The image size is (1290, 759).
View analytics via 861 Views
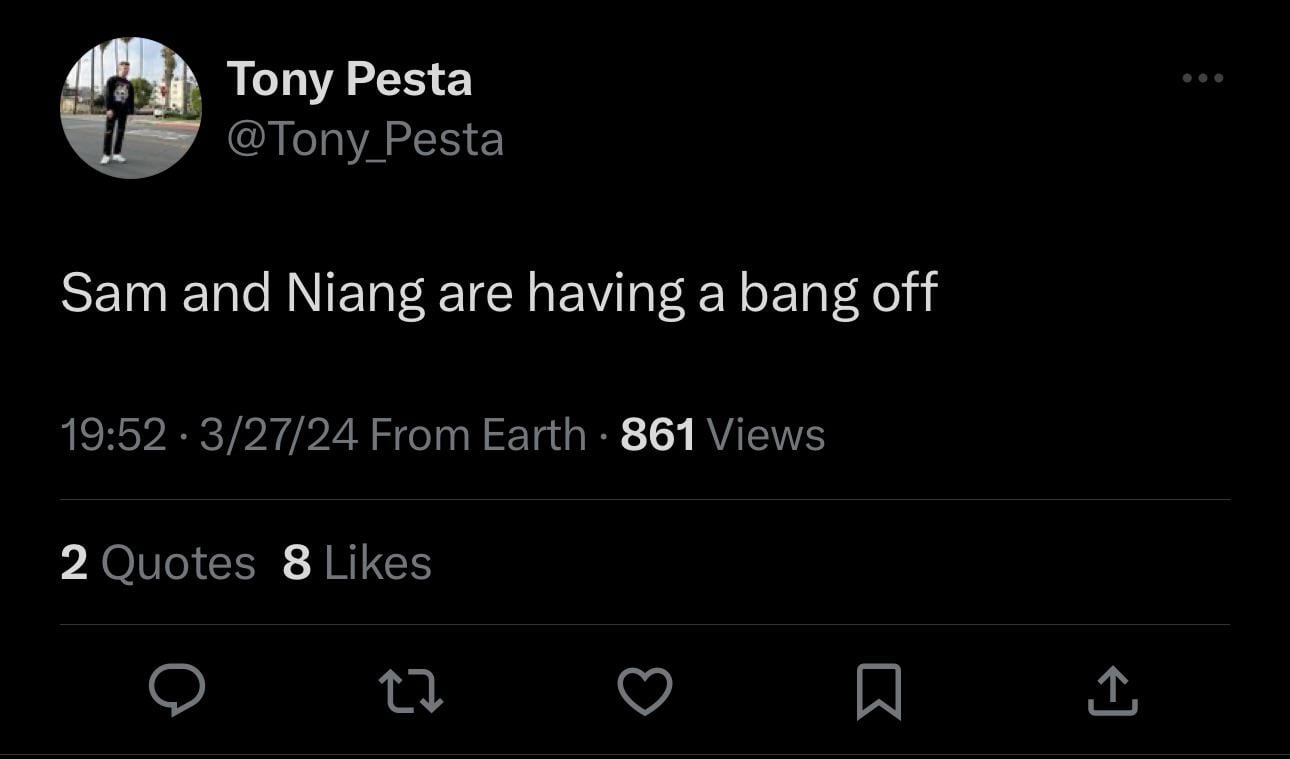tap(722, 435)
